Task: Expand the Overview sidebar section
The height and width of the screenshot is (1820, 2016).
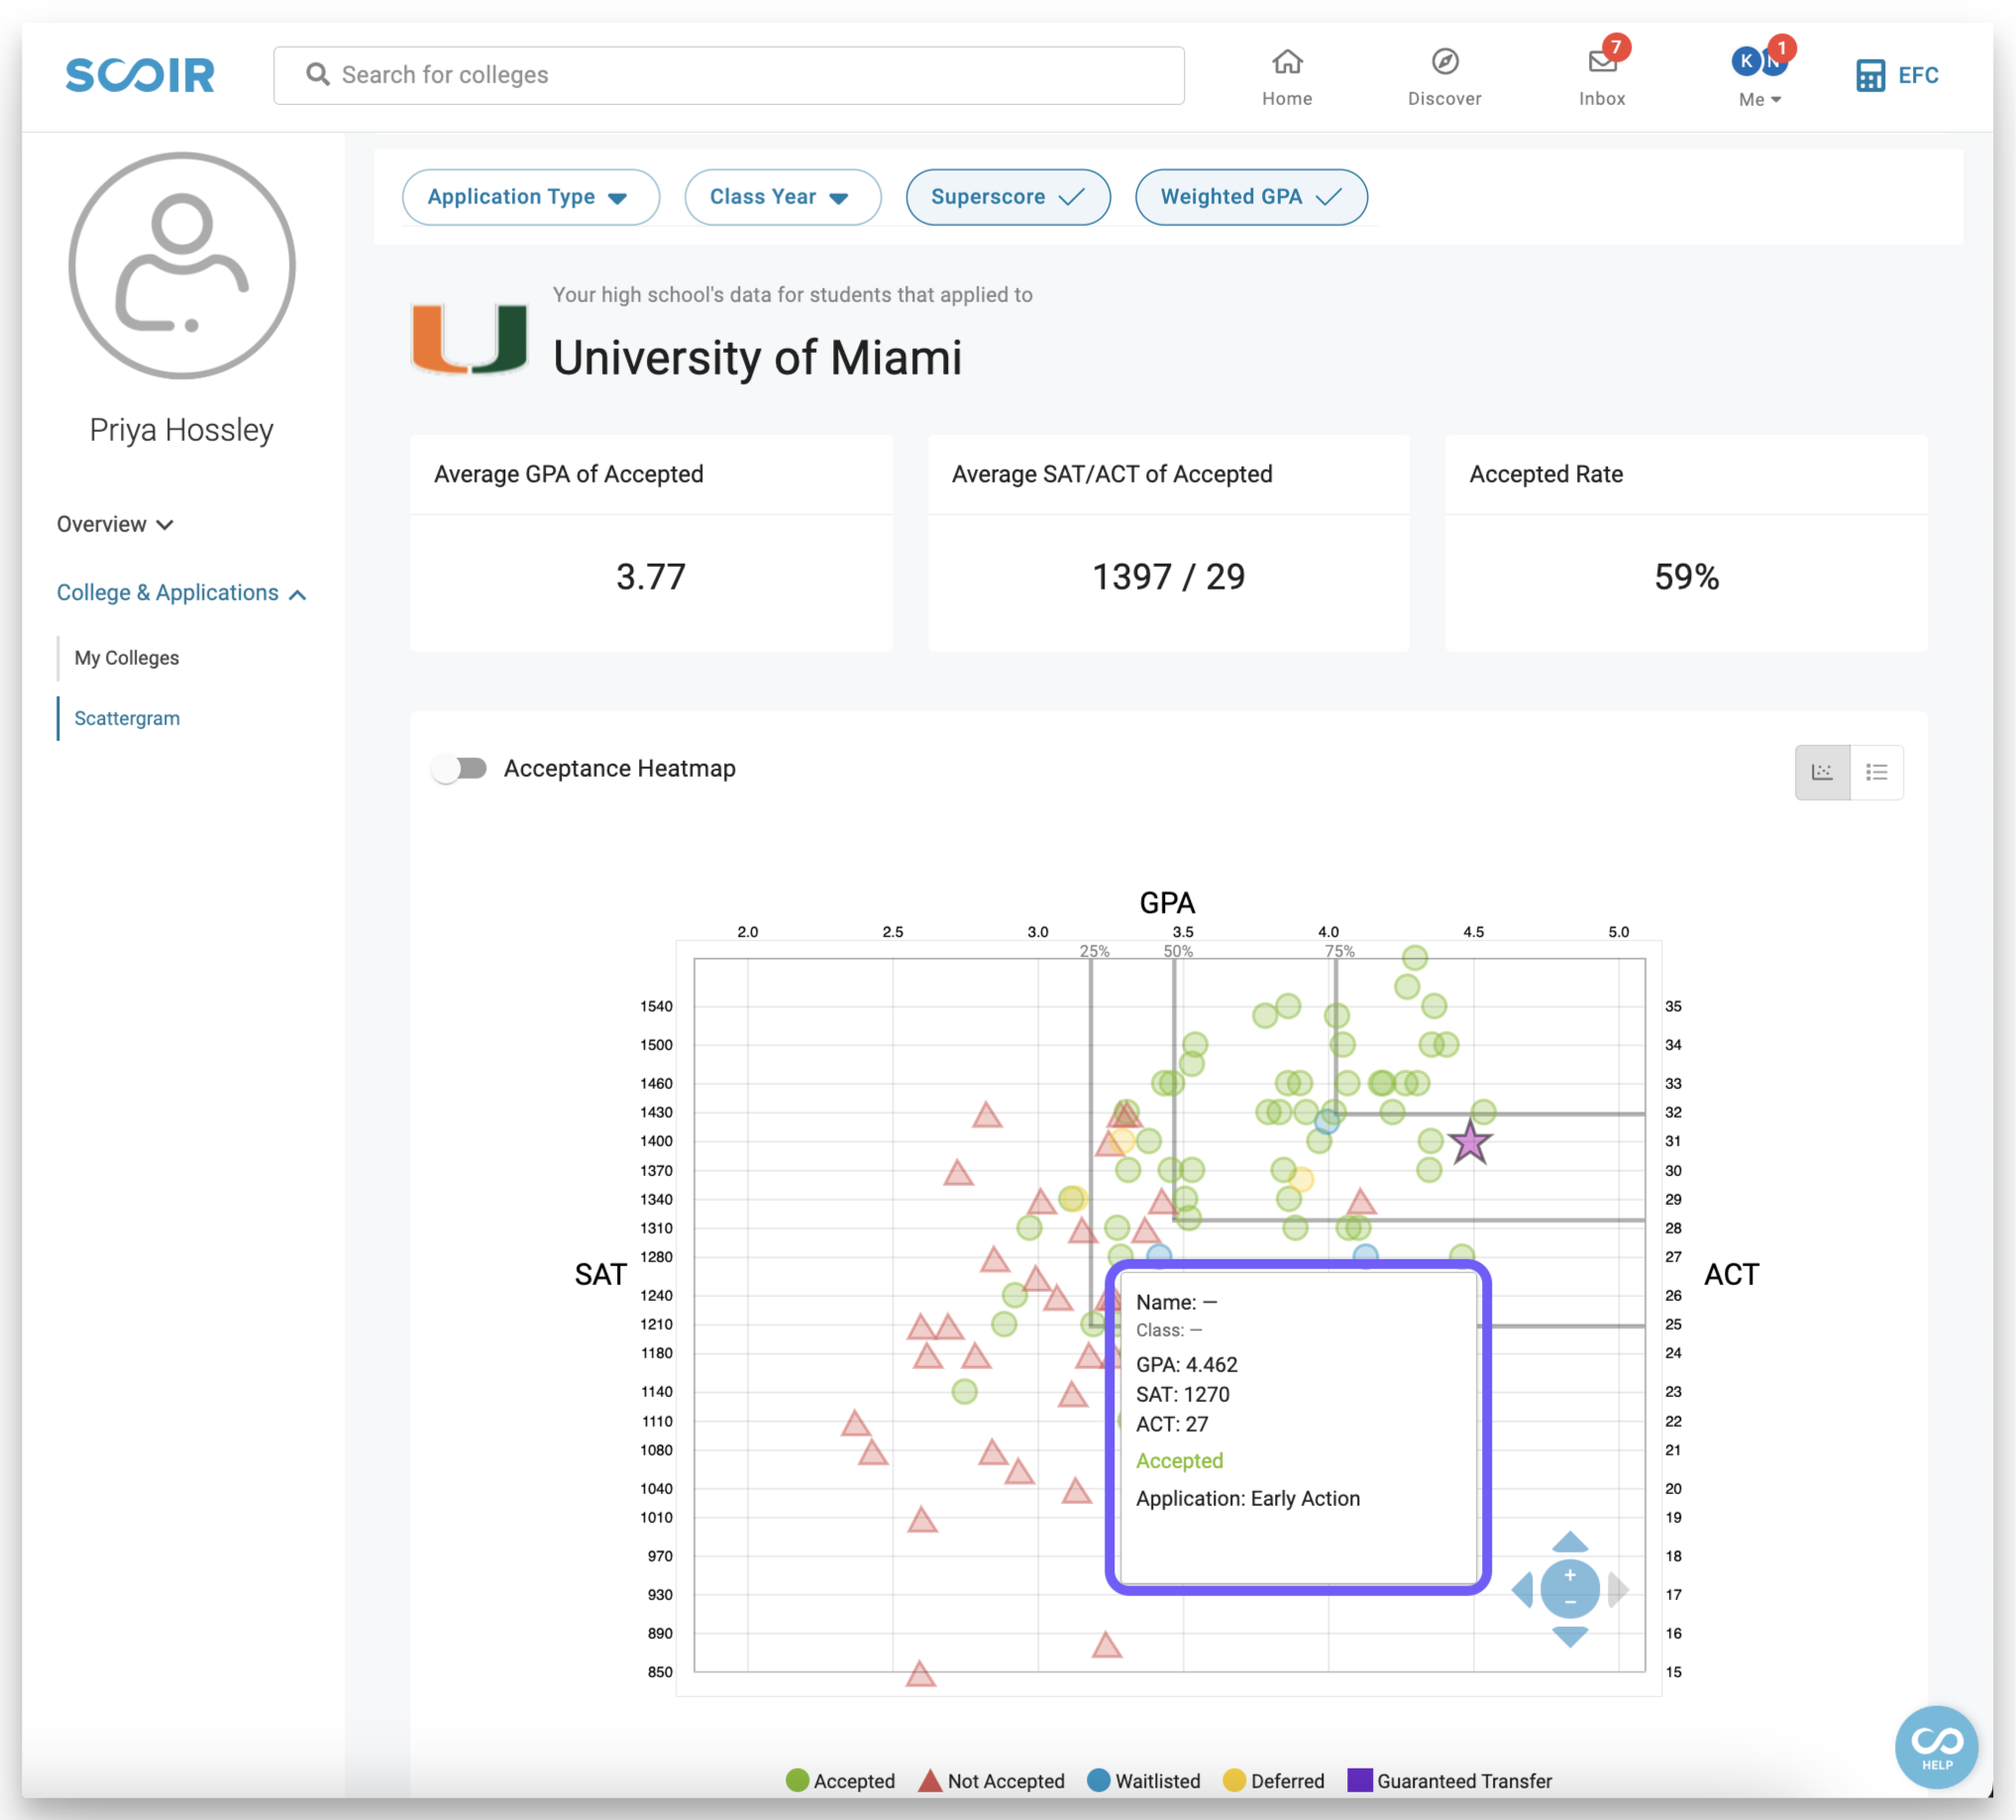Action: tap(115, 524)
